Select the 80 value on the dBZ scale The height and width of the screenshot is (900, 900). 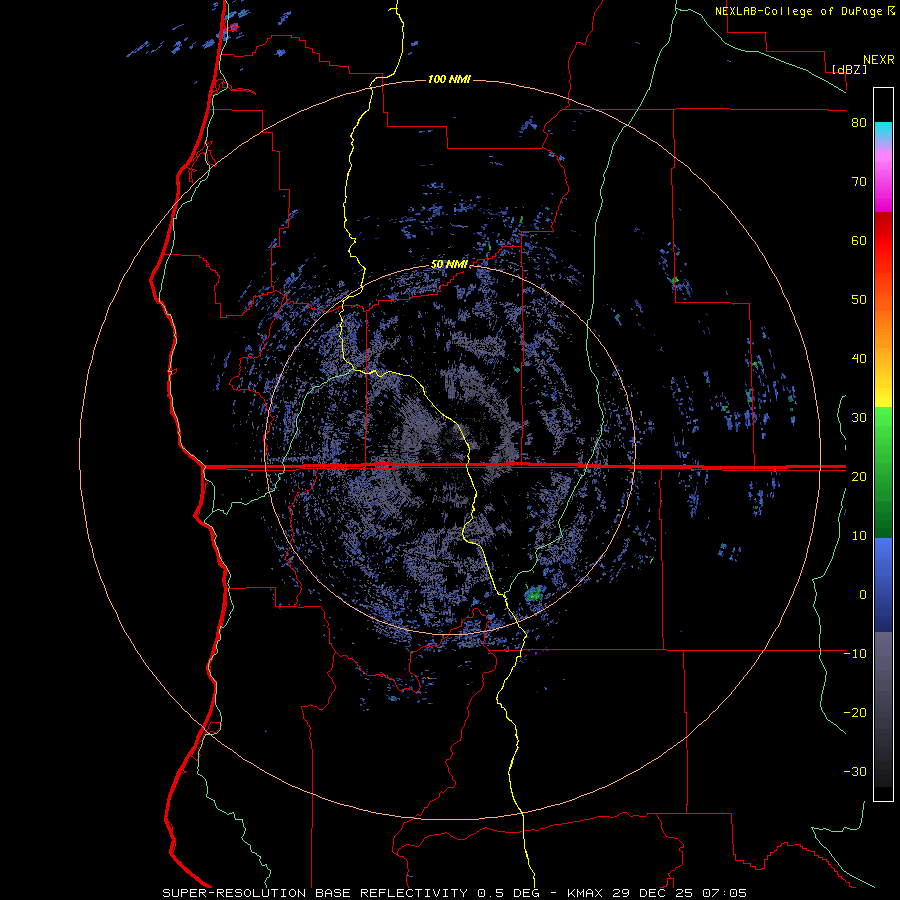859,123
